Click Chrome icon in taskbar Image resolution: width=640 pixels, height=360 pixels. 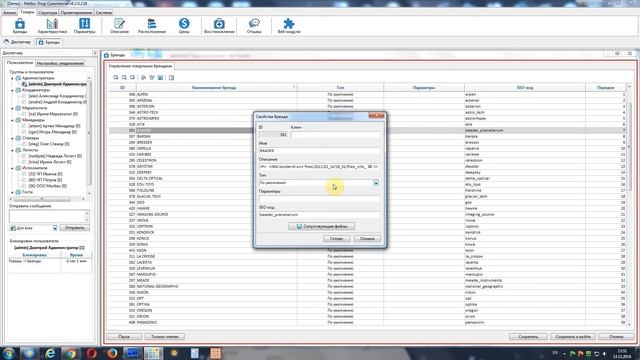tap(71, 353)
